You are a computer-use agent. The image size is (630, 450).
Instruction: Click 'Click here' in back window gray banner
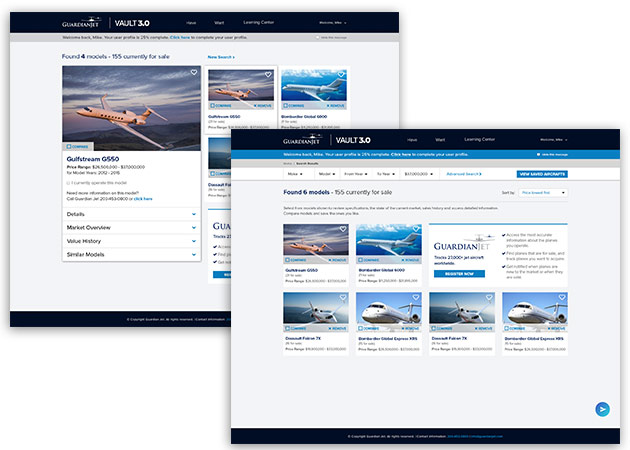[x=180, y=37]
